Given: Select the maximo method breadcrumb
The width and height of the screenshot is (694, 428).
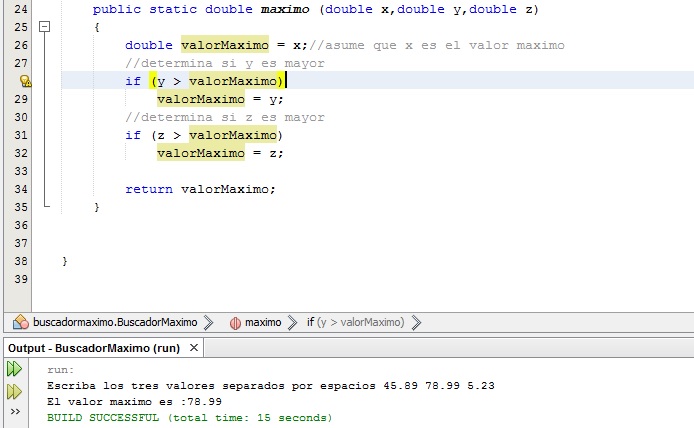Looking at the screenshot, I should (262, 322).
